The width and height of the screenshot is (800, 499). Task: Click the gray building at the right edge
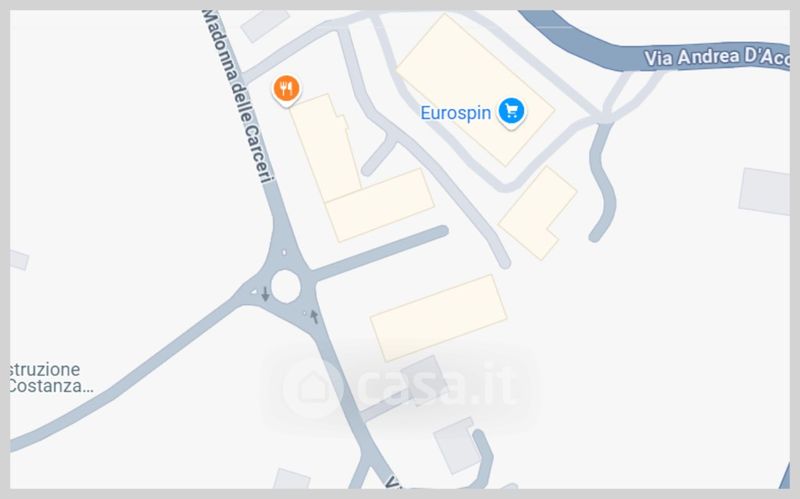(764, 191)
